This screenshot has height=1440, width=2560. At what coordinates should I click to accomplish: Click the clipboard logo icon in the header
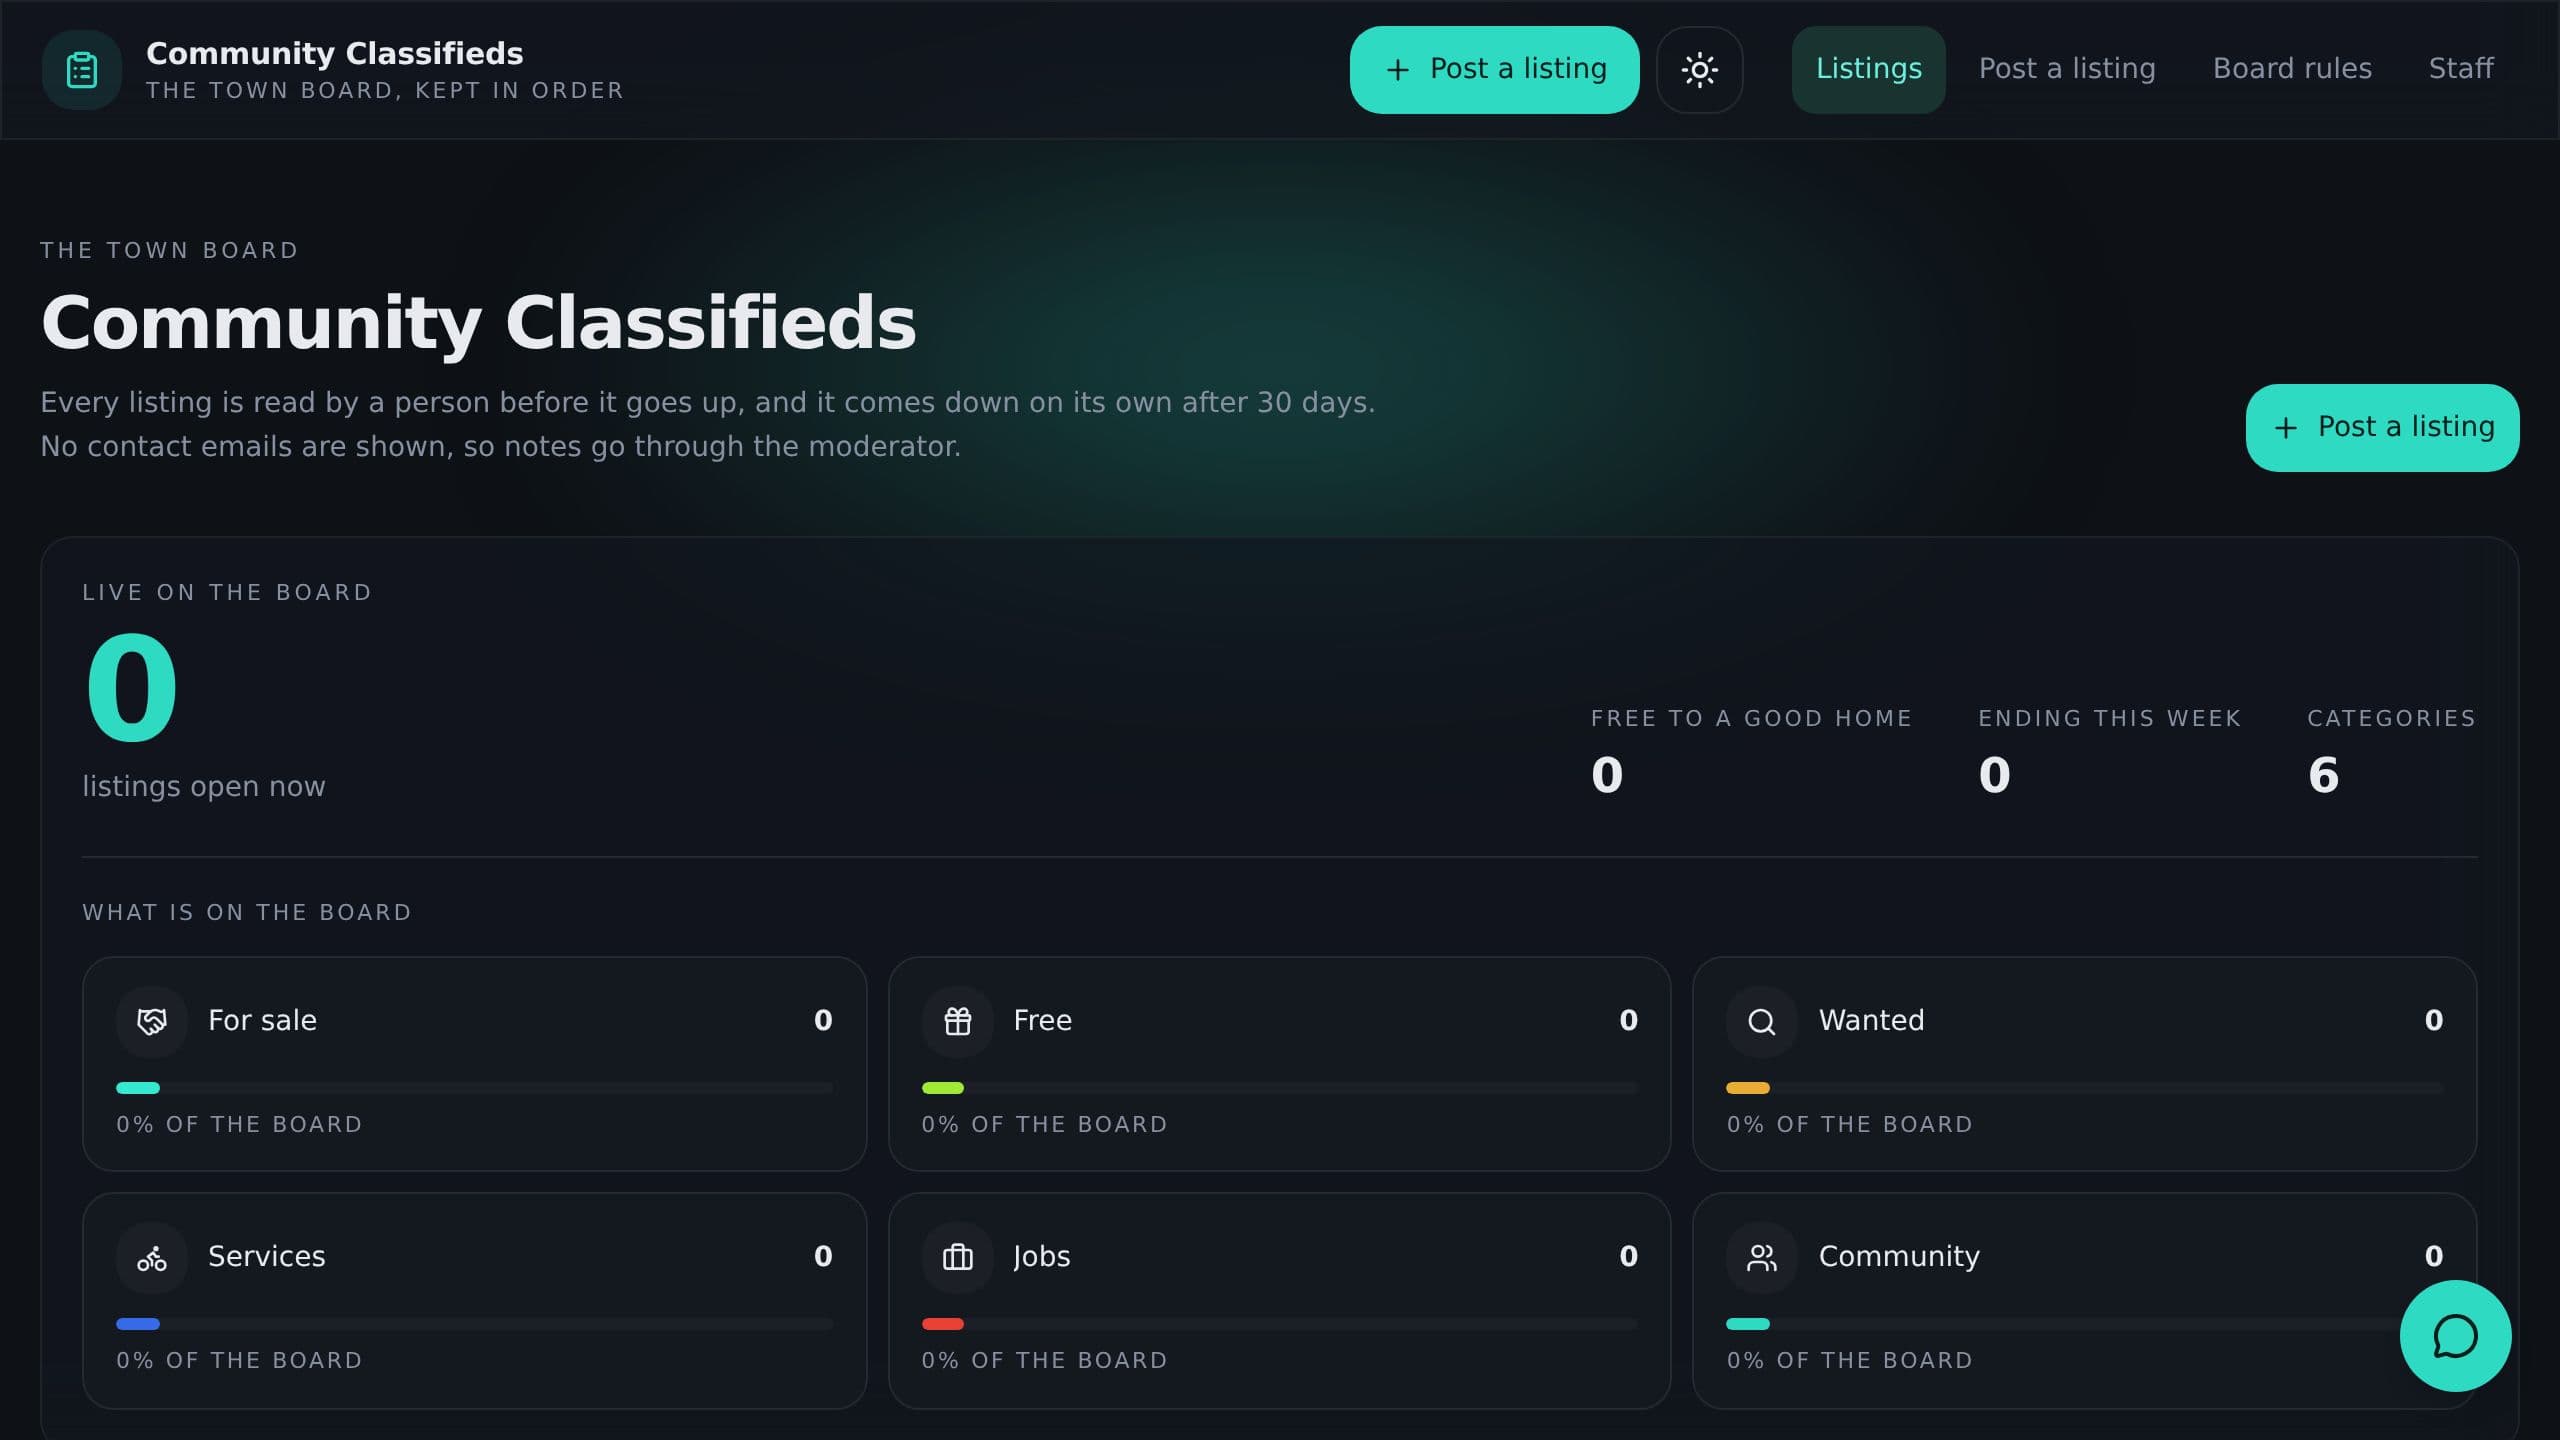(x=82, y=70)
